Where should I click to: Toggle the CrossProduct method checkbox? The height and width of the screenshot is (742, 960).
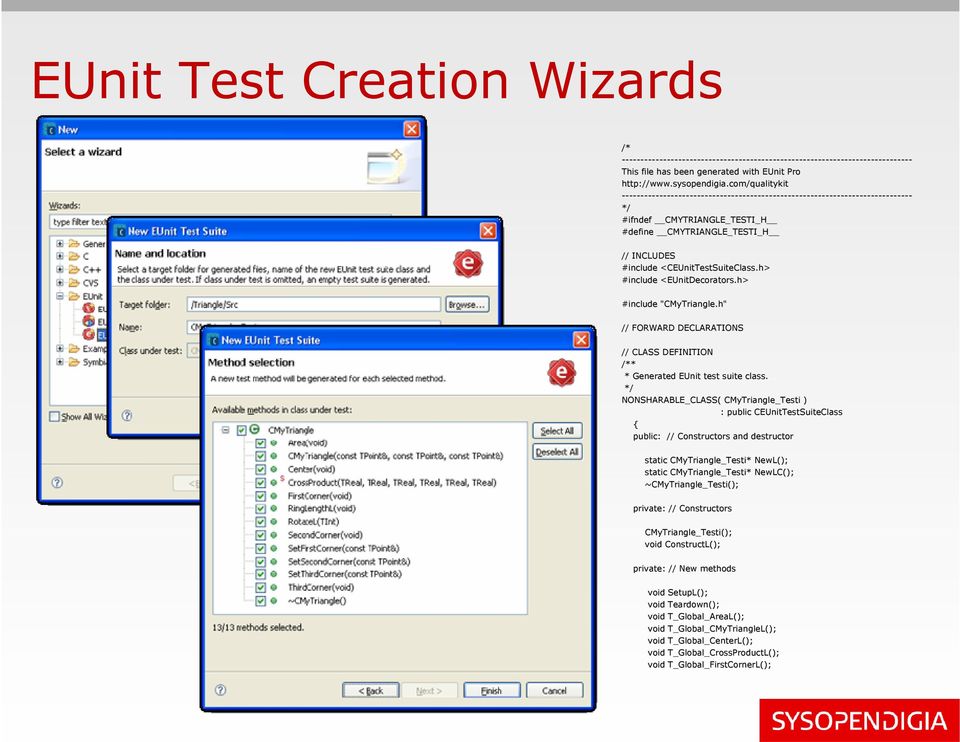coord(260,483)
